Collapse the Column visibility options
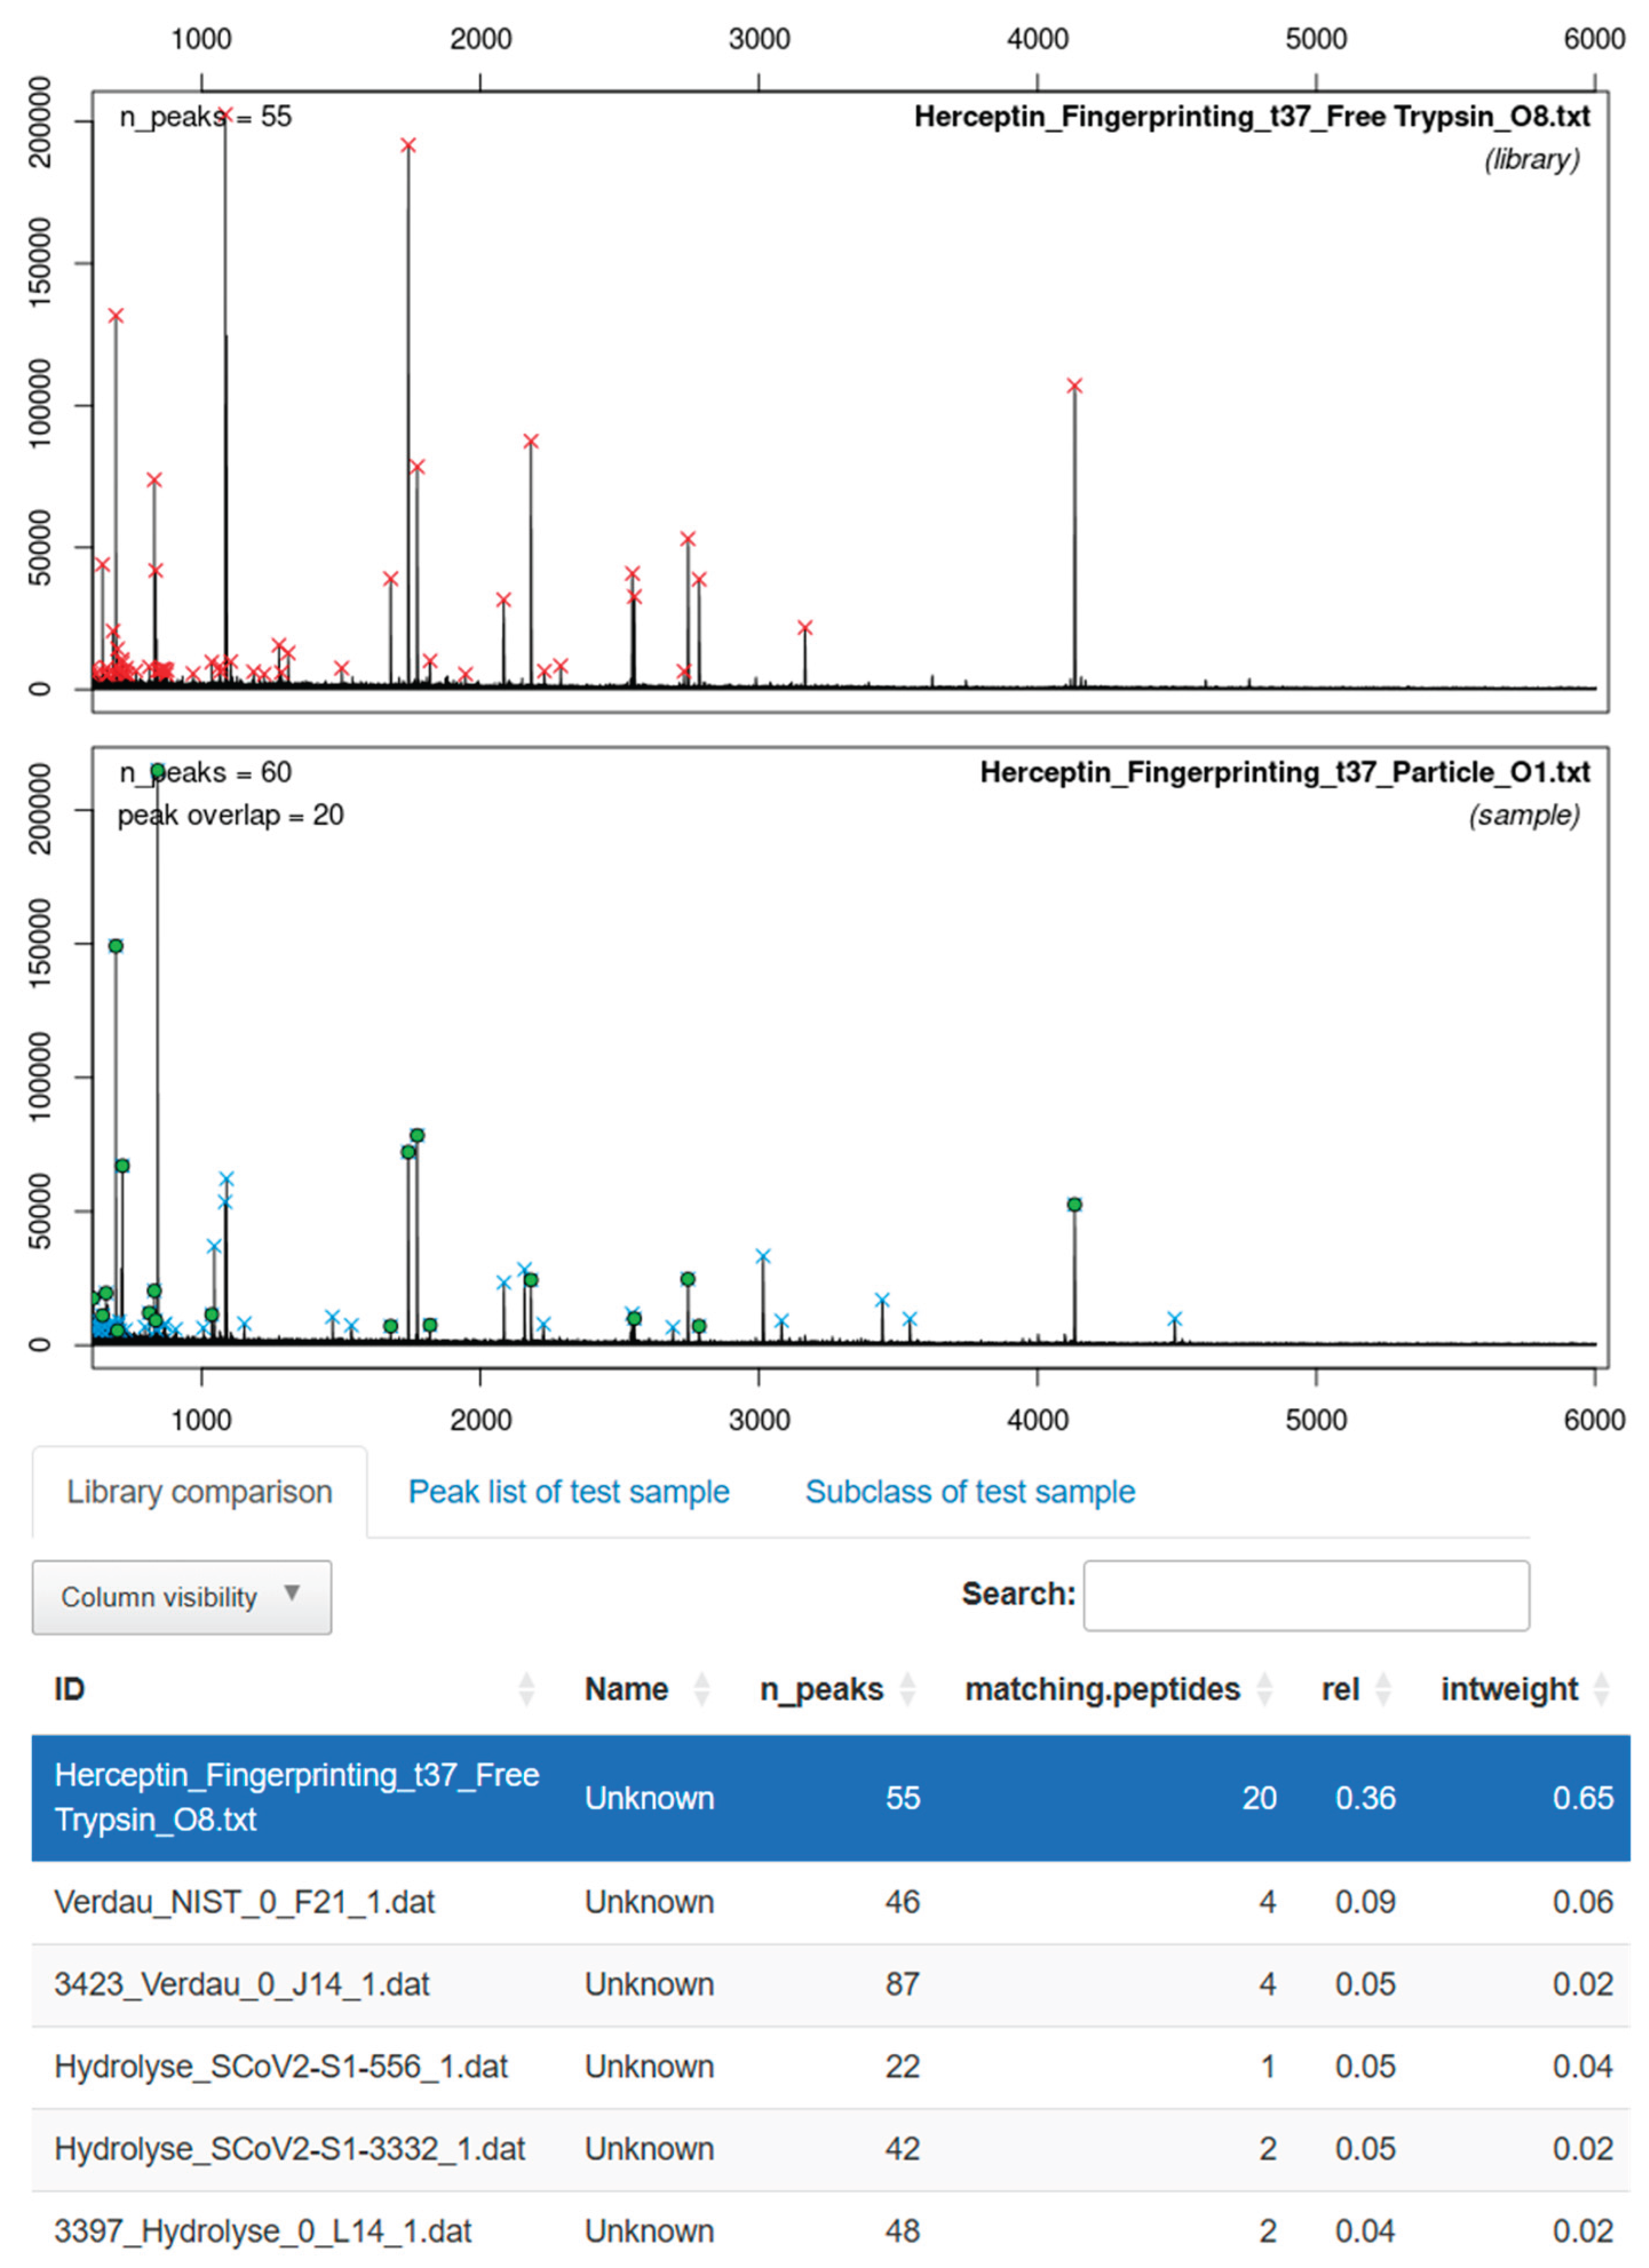Image resolution: width=1649 pixels, height=2268 pixels. [x=182, y=1596]
